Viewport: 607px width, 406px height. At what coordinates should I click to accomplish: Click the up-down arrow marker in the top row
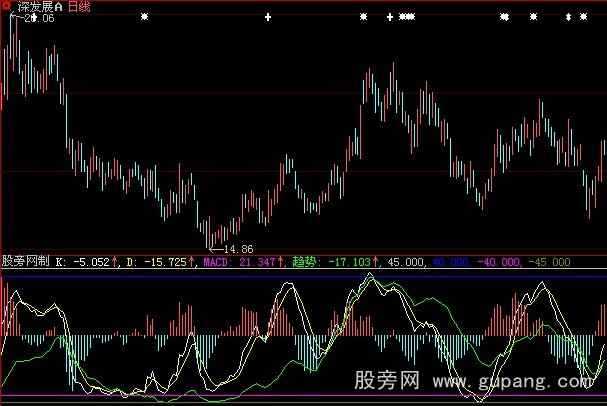click(x=568, y=17)
